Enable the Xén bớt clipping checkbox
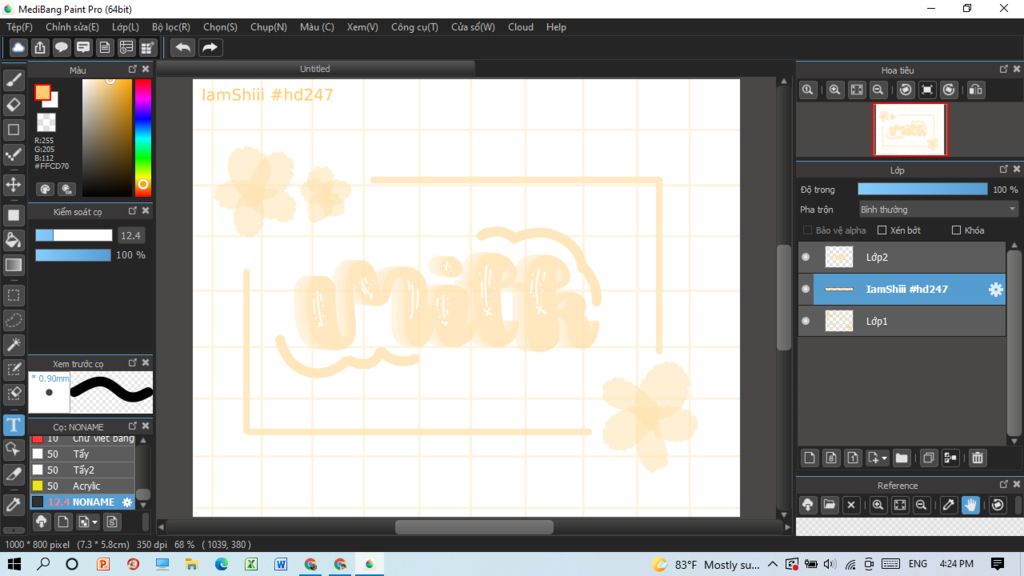The width and height of the screenshot is (1024, 576). (x=882, y=231)
